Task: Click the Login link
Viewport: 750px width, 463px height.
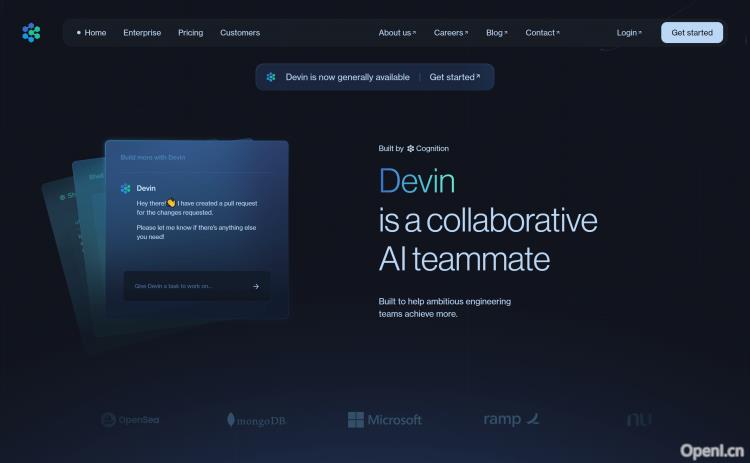Action: coord(629,33)
